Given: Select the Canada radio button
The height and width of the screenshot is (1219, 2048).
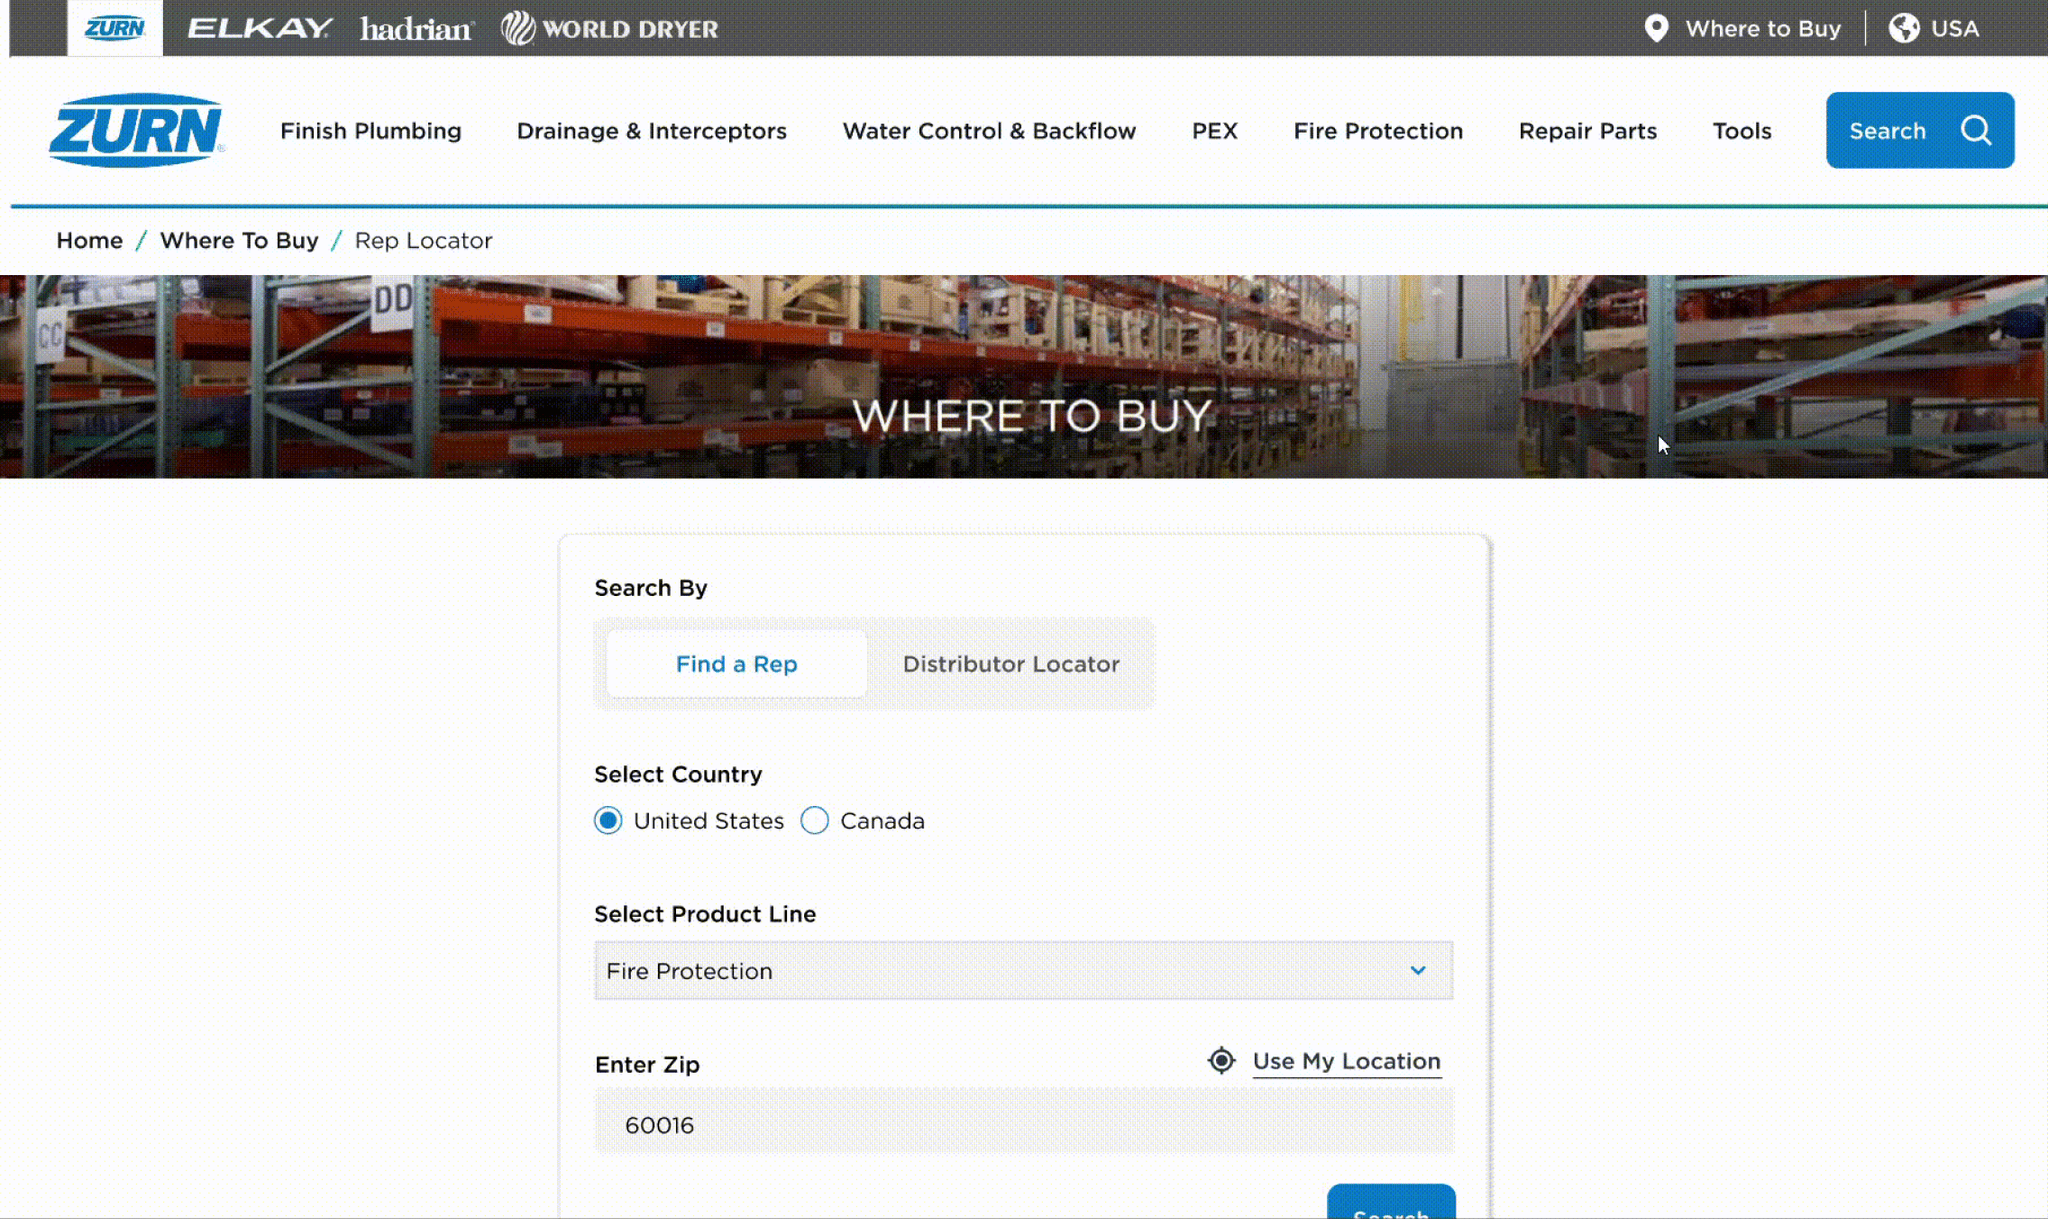Looking at the screenshot, I should [x=814, y=820].
